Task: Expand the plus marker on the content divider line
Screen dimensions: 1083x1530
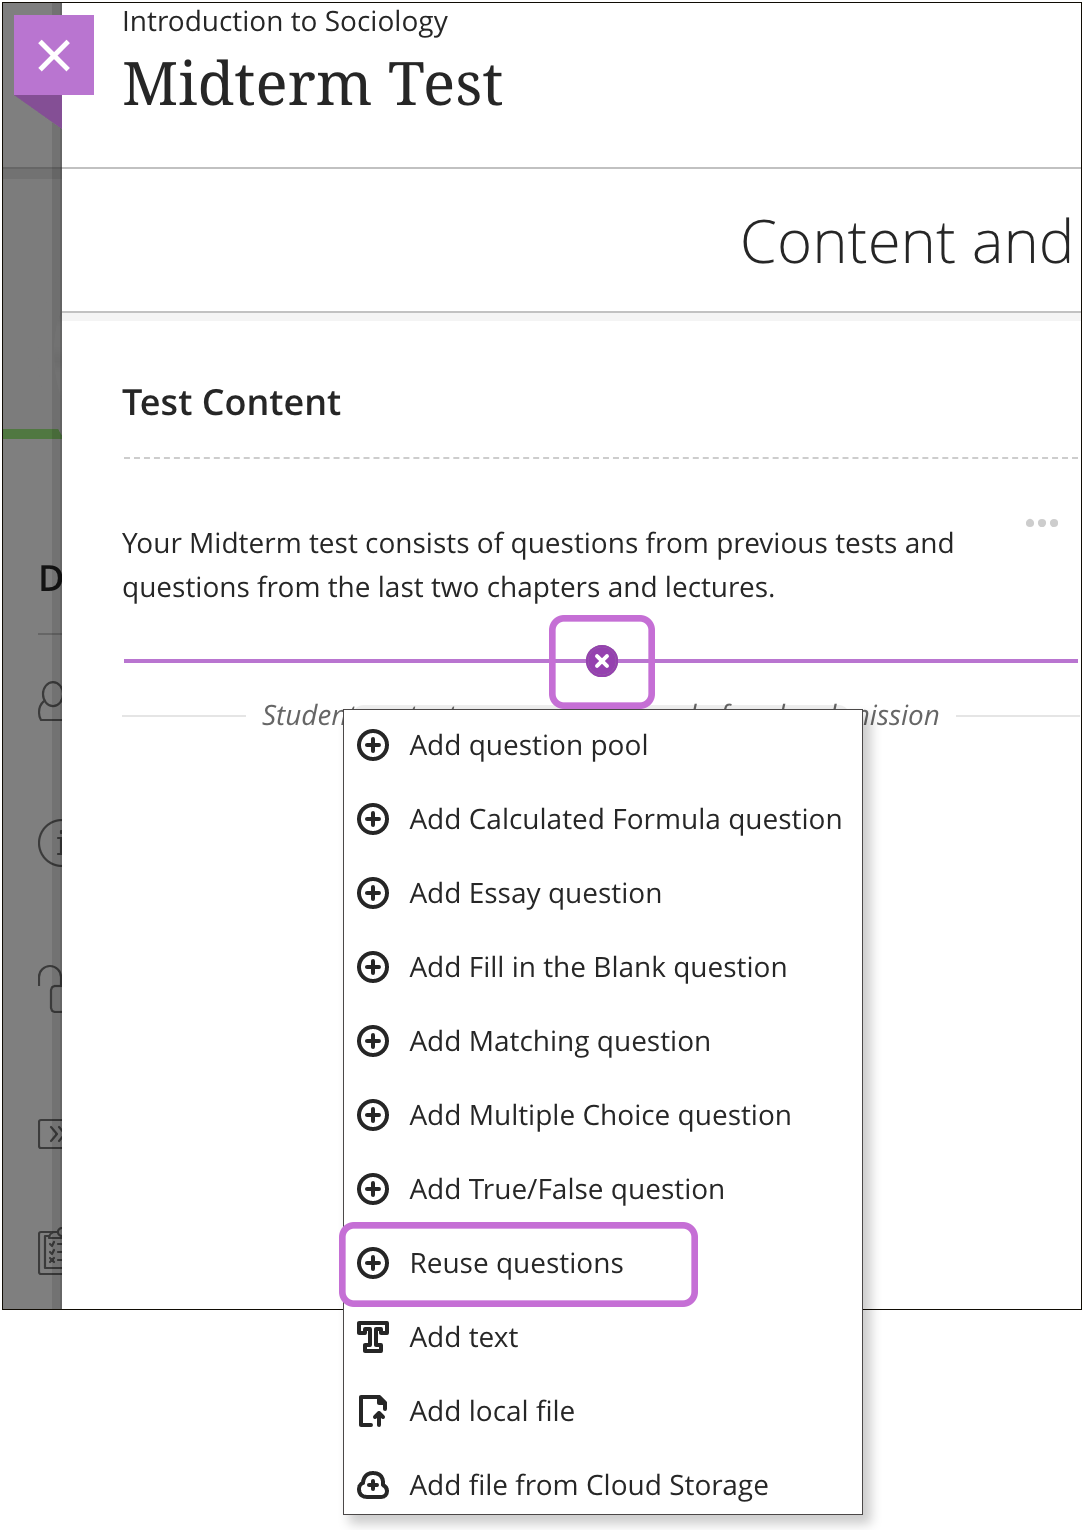Action: 601,660
